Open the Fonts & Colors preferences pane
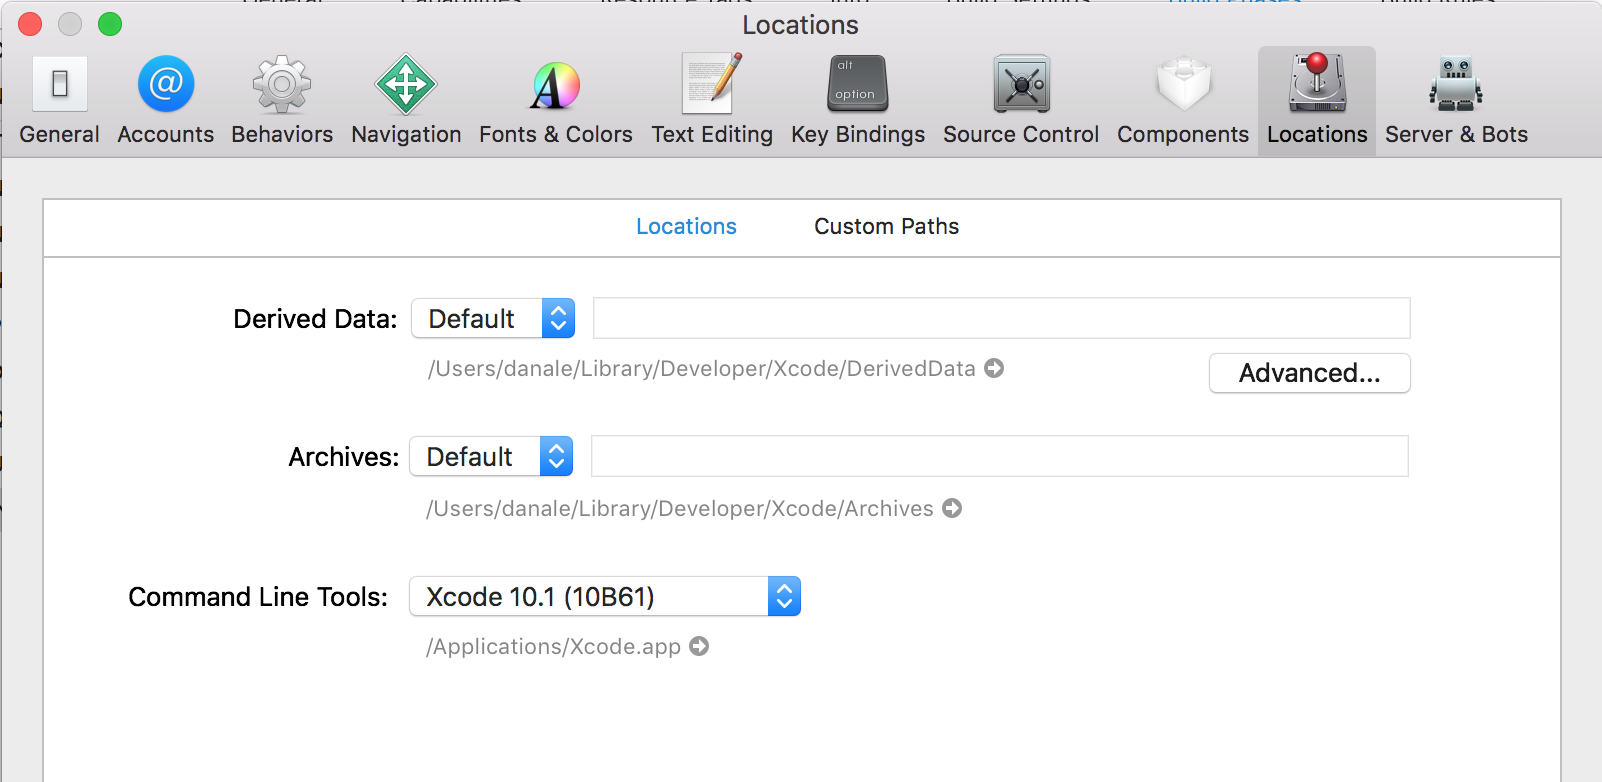This screenshot has width=1602, height=782. click(556, 101)
